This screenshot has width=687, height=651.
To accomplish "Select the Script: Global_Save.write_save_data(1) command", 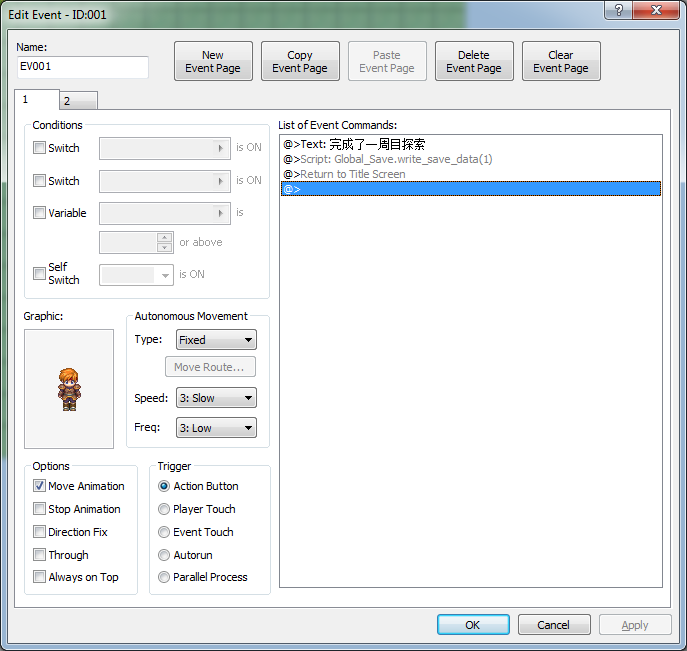I will [471, 159].
